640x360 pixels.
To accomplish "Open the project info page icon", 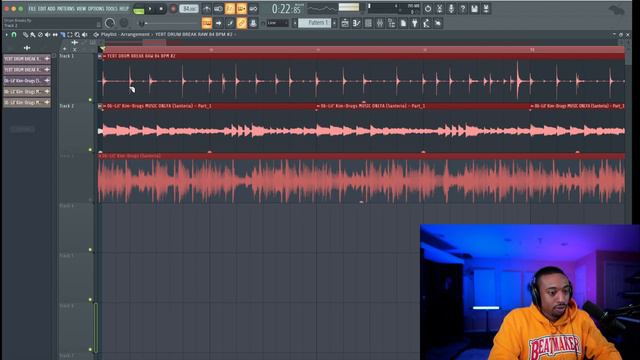I will (x=403, y=23).
